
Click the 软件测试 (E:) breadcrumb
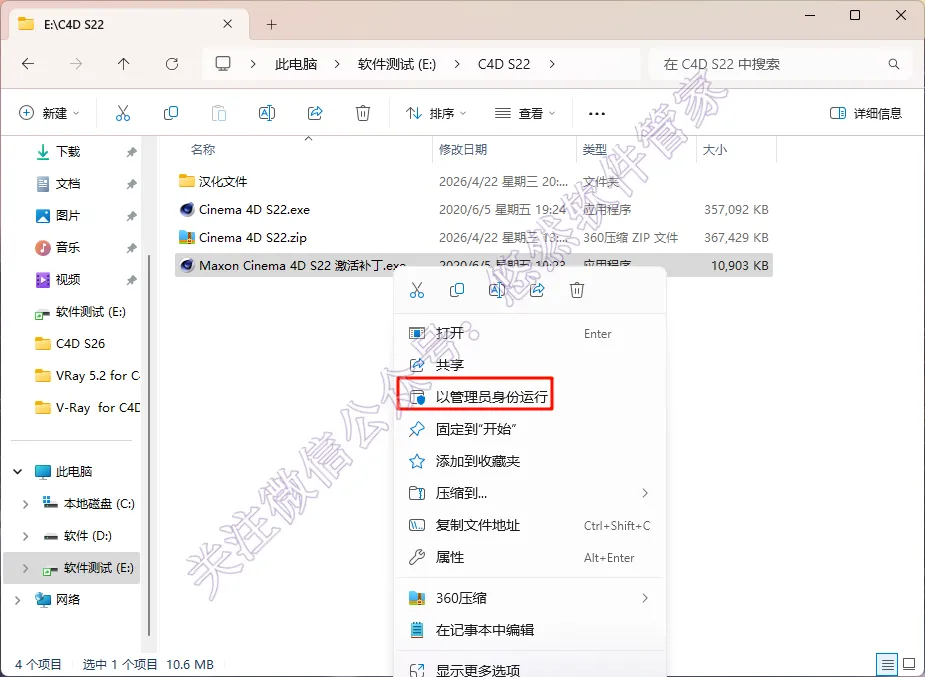tap(396, 64)
